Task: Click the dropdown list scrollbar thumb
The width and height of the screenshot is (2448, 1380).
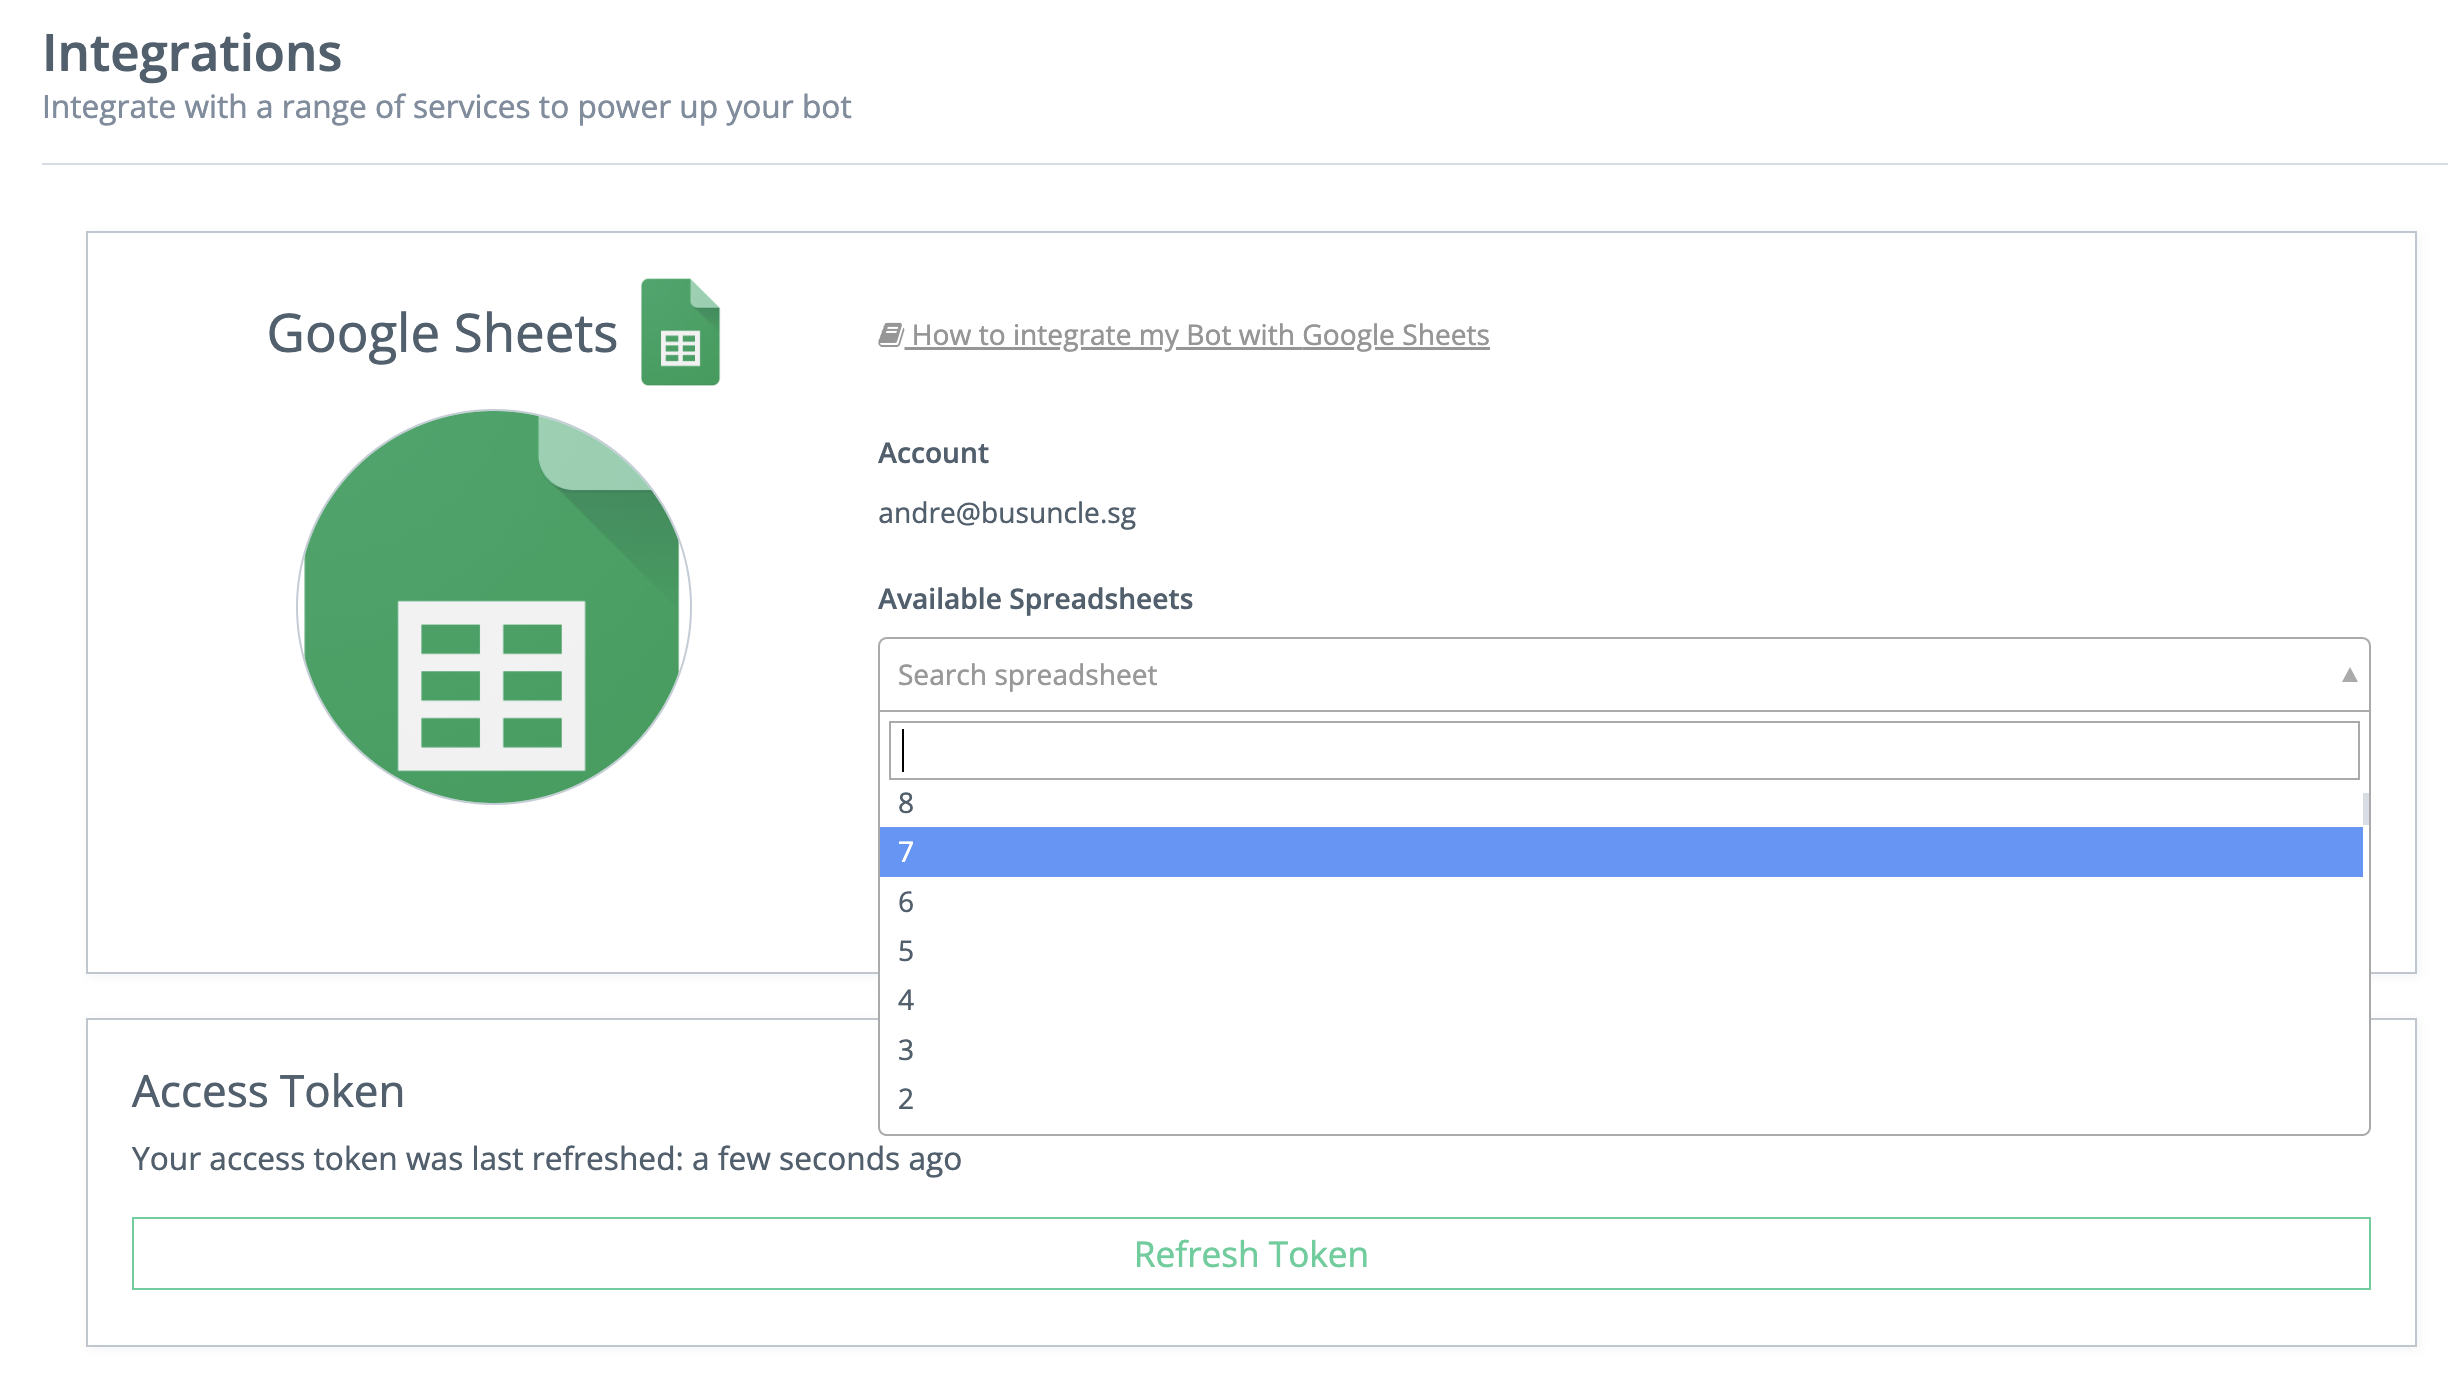Action: click(x=2365, y=808)
